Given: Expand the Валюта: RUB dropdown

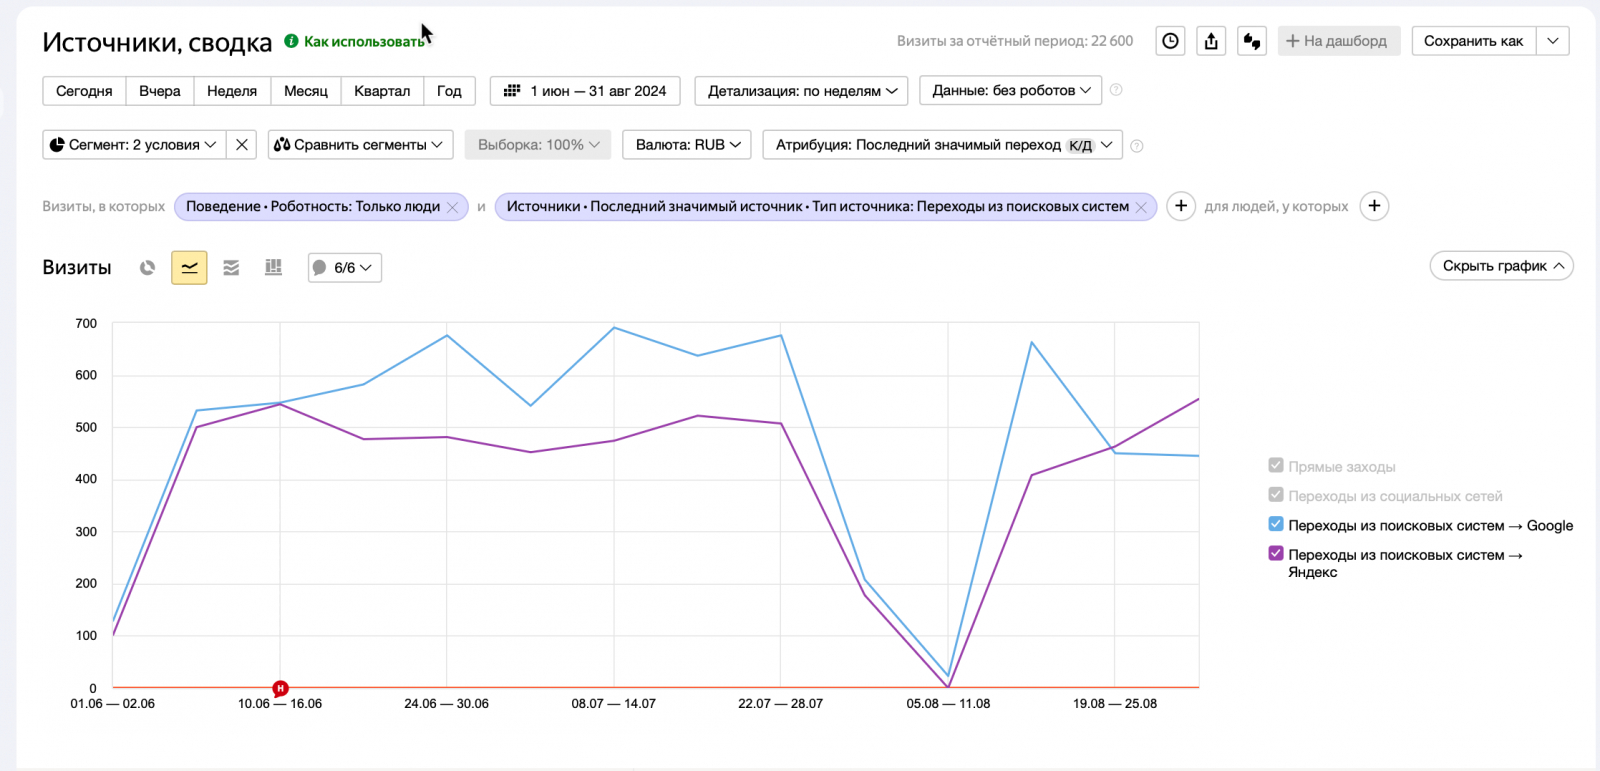Looking at the screenshot, I should tap(688, 145).
